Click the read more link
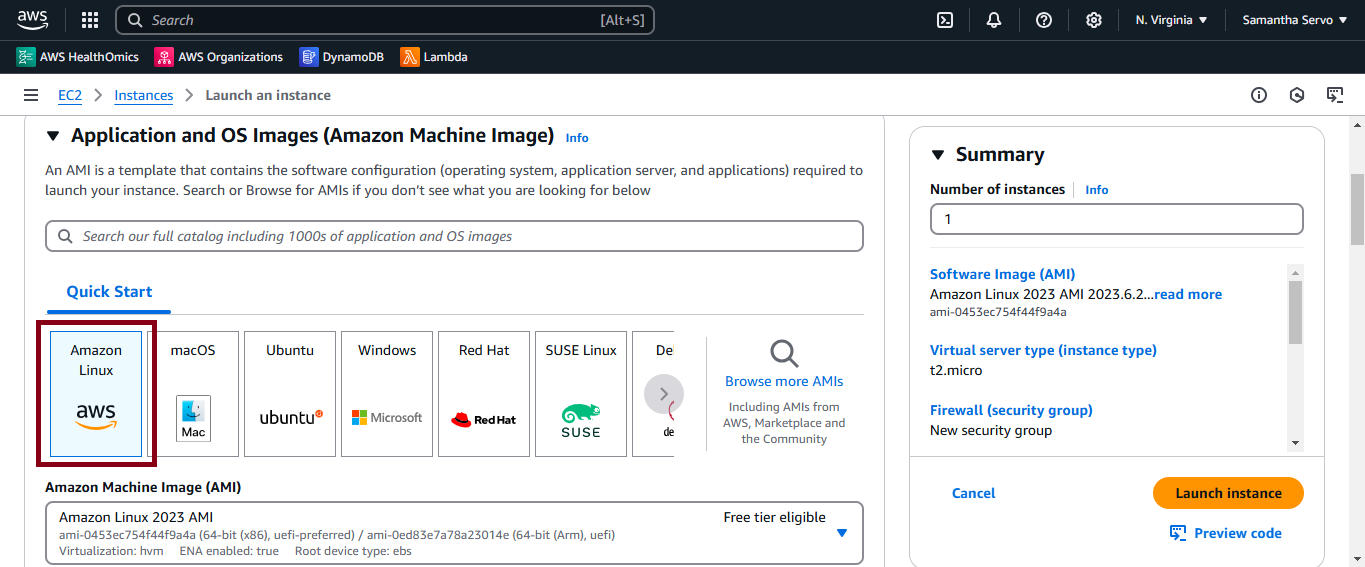The height and width of the screenshot is (567, 1365). coord(1188,294)
